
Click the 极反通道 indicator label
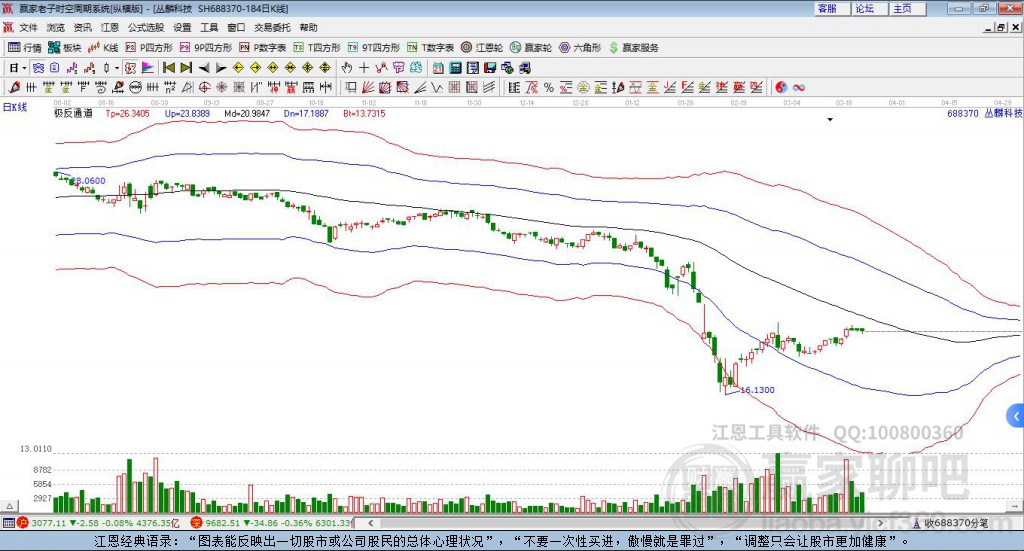[x=73, y=113]
